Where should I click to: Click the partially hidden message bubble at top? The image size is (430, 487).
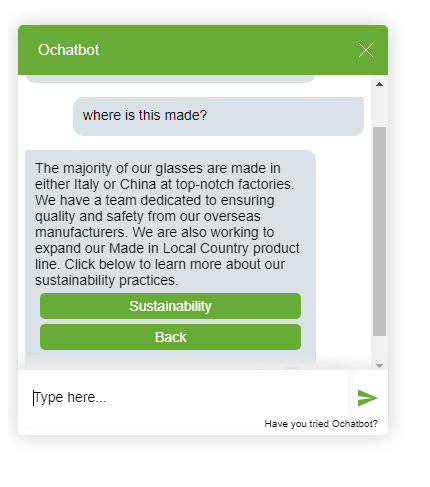coord(170,79)
